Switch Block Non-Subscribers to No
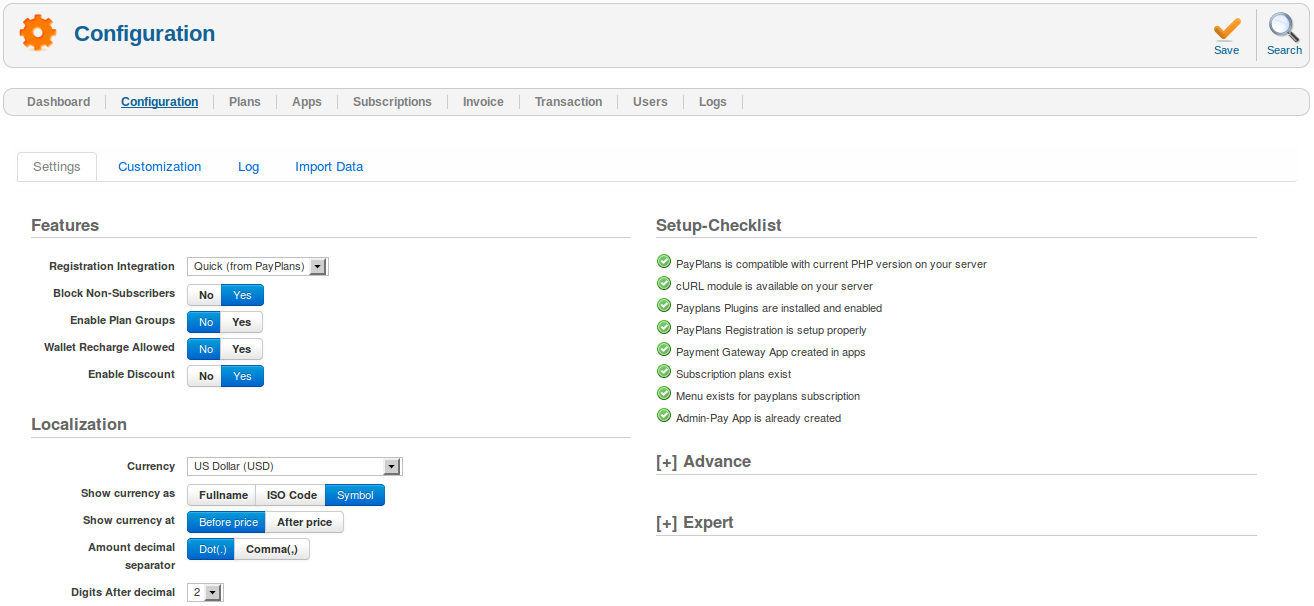 pos(205,295)
